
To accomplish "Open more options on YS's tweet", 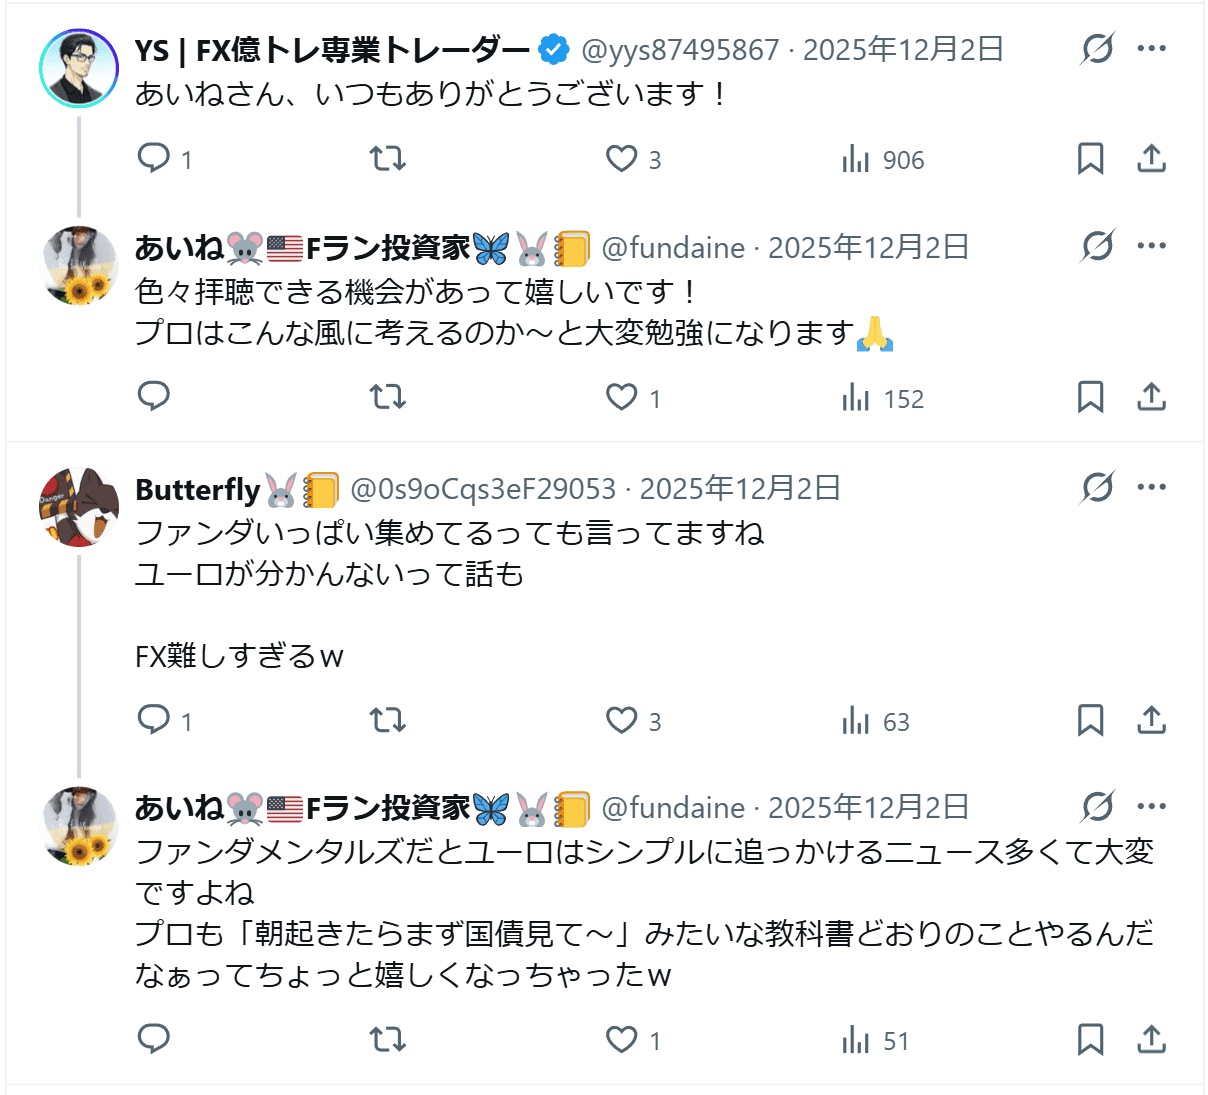I will [x=1152, y=48].
